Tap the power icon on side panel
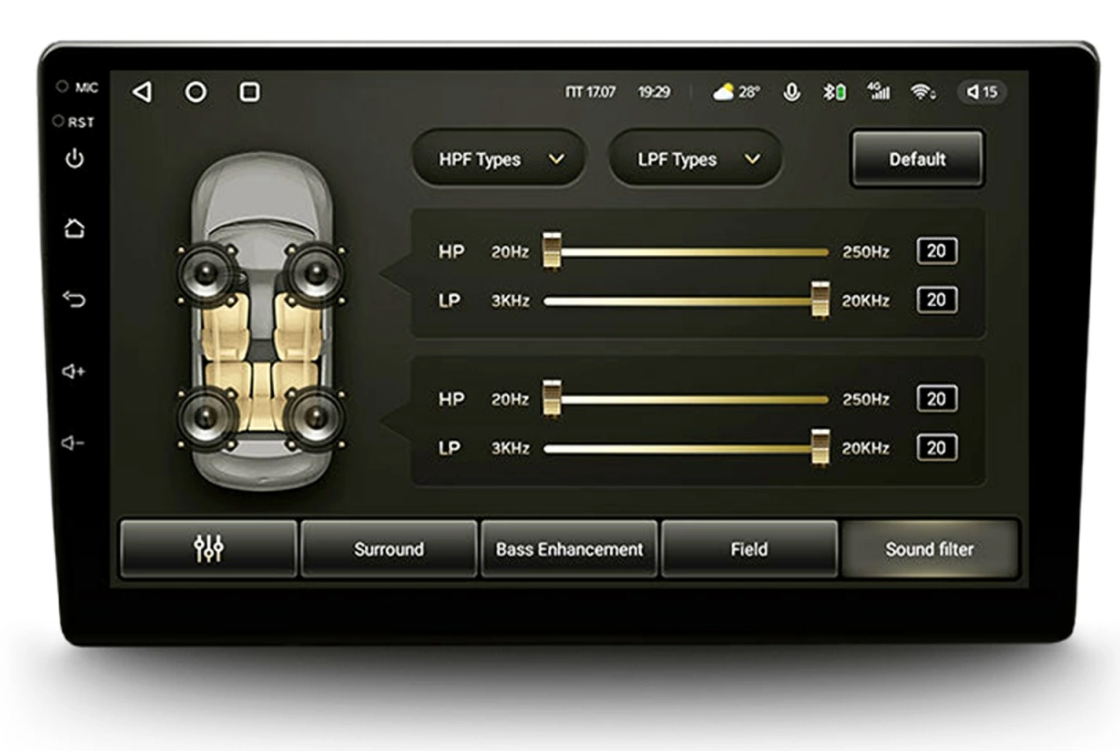The width and height of the screenshot is (1120, 751). coord(74,158)
